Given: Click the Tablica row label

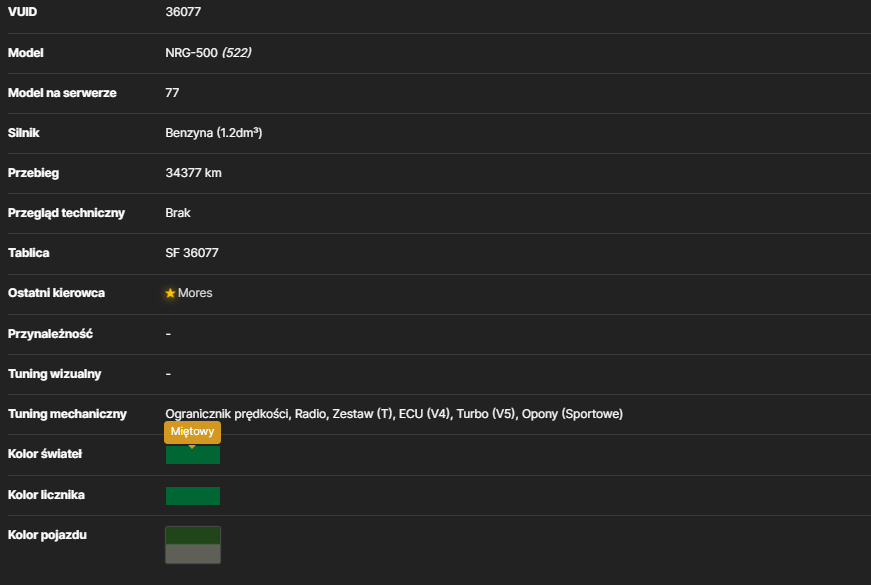Looking at the screenshot, I should point(28,253).
